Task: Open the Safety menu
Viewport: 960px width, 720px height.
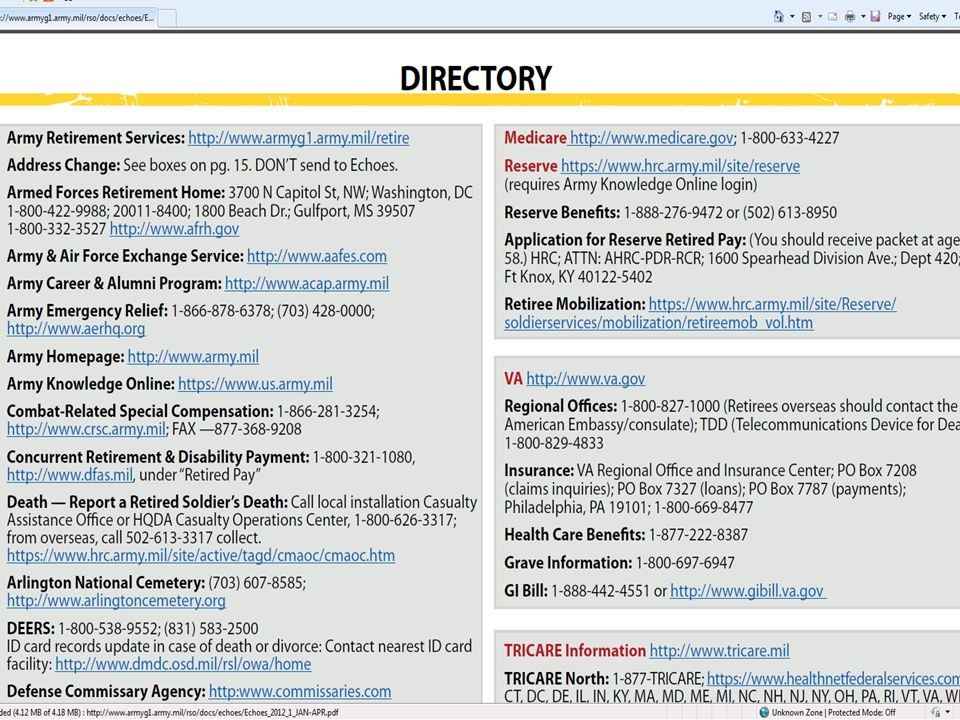Action: (x=932, y=17)
